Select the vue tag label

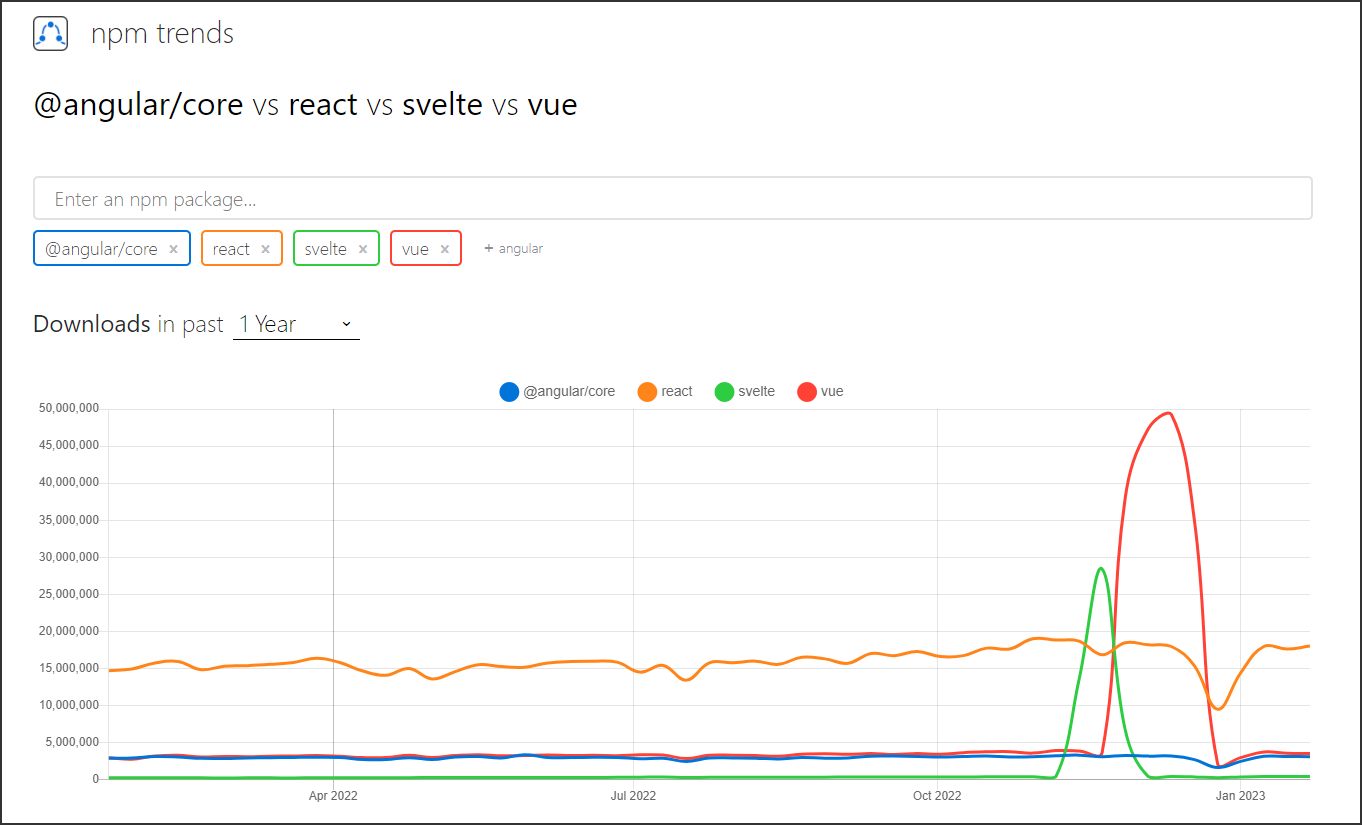(415, 249)
